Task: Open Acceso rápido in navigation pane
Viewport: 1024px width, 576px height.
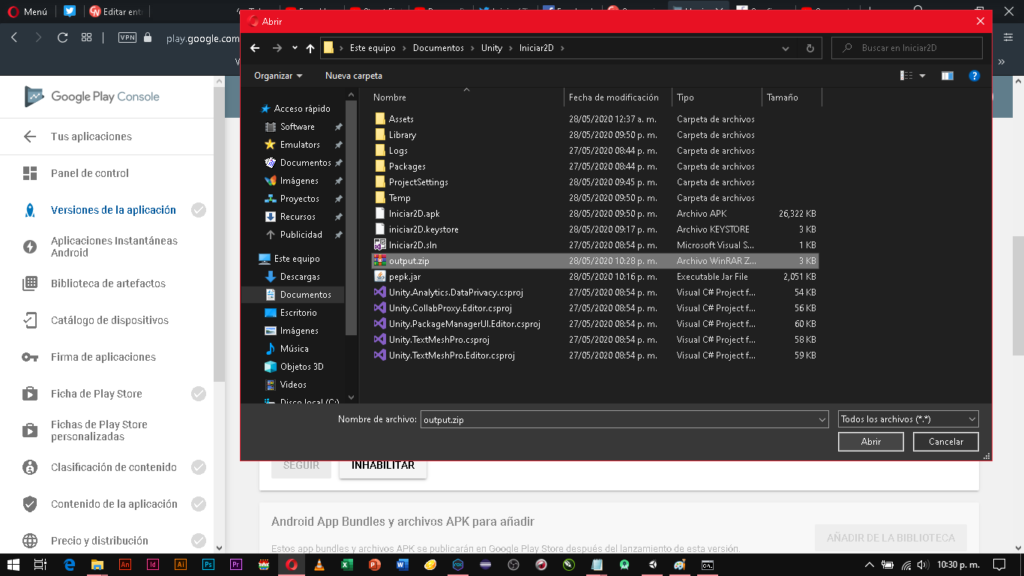Action: click(302, 108)
